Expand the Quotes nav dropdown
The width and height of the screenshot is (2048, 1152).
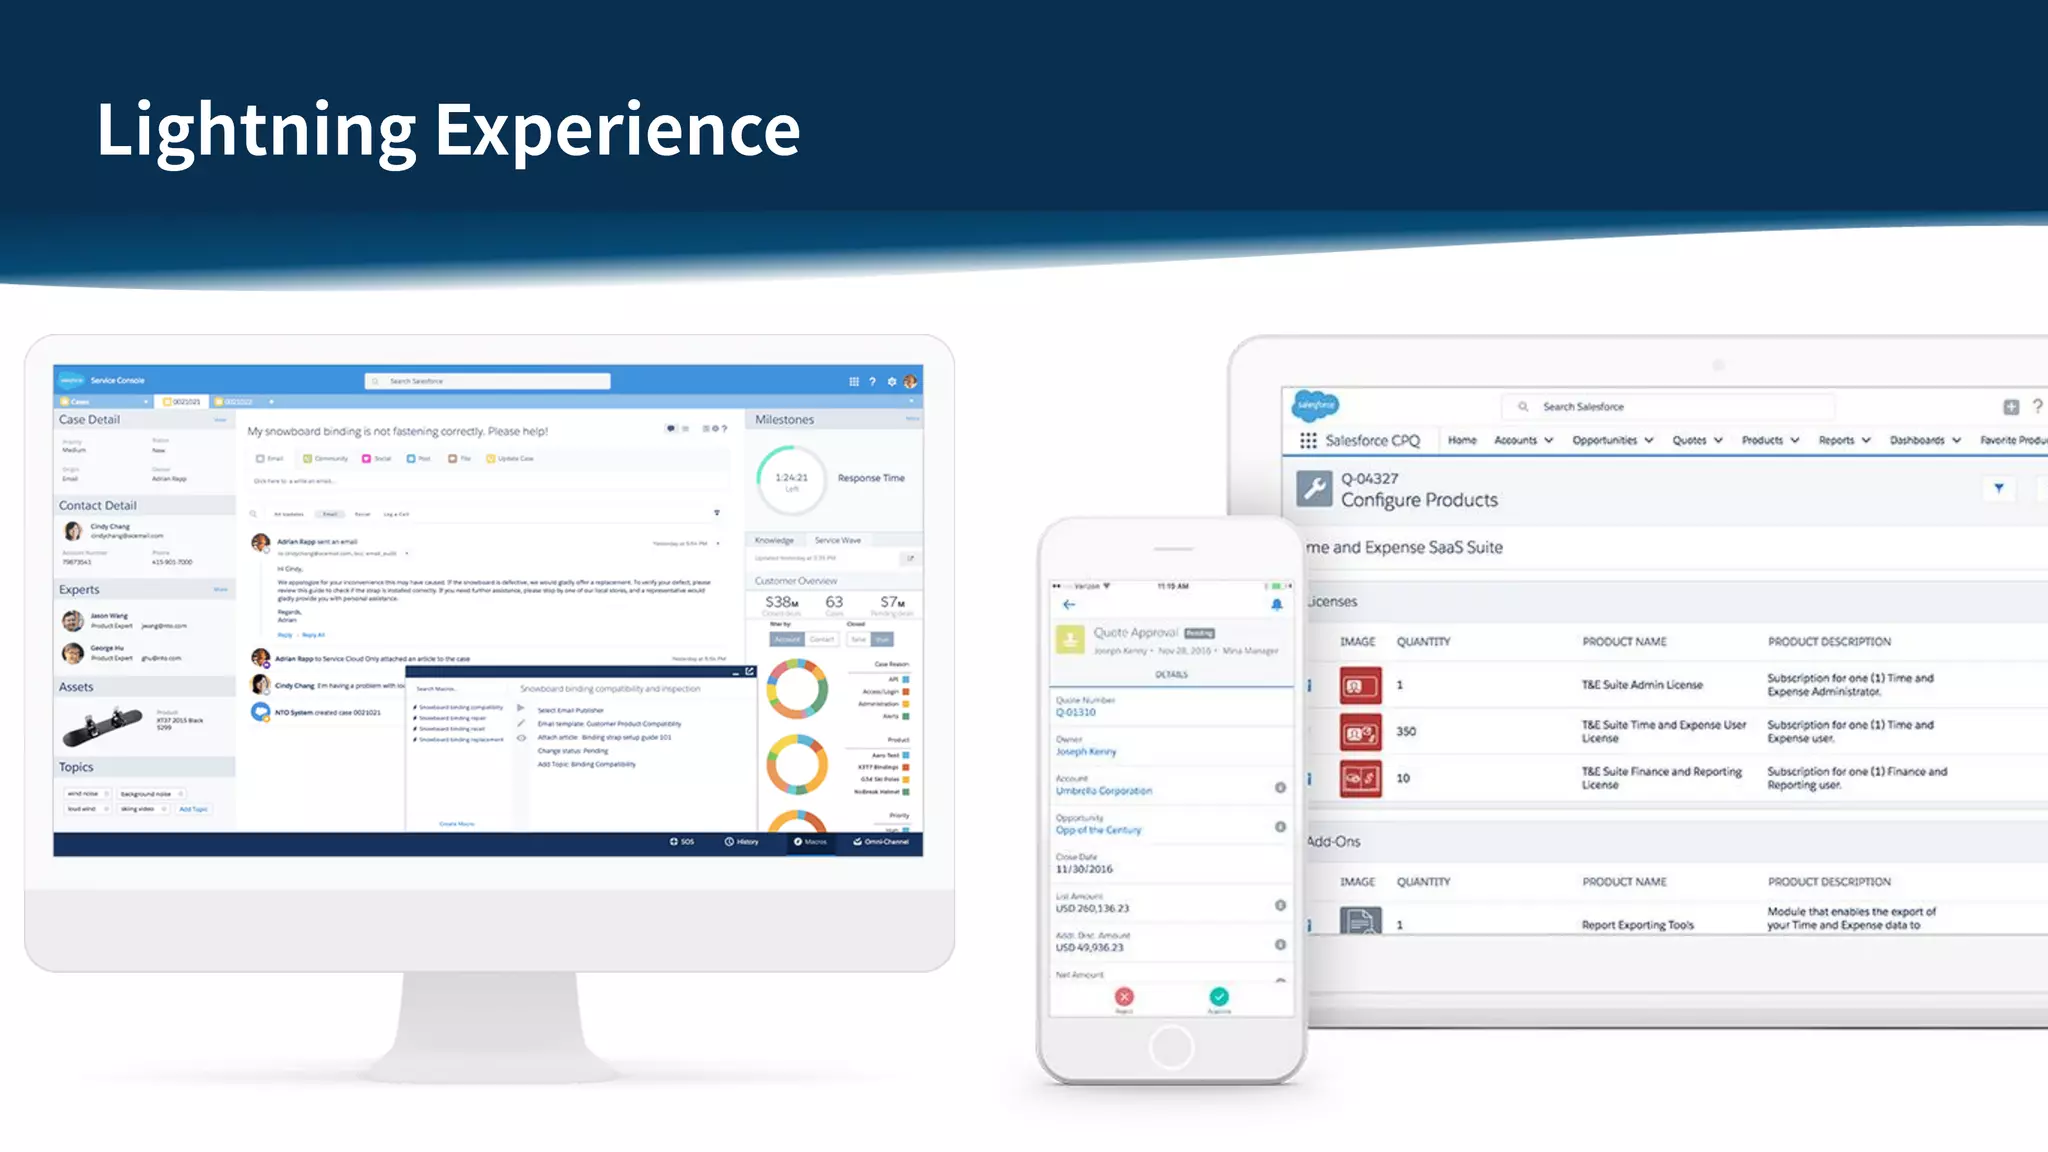[1718, 441]
